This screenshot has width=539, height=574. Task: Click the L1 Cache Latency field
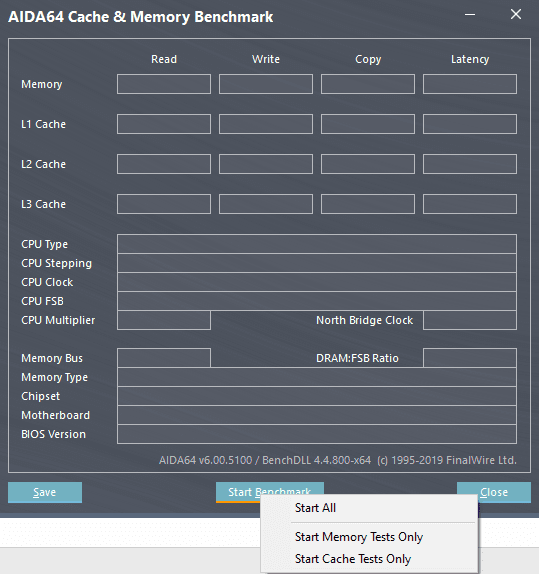(470, 124)
